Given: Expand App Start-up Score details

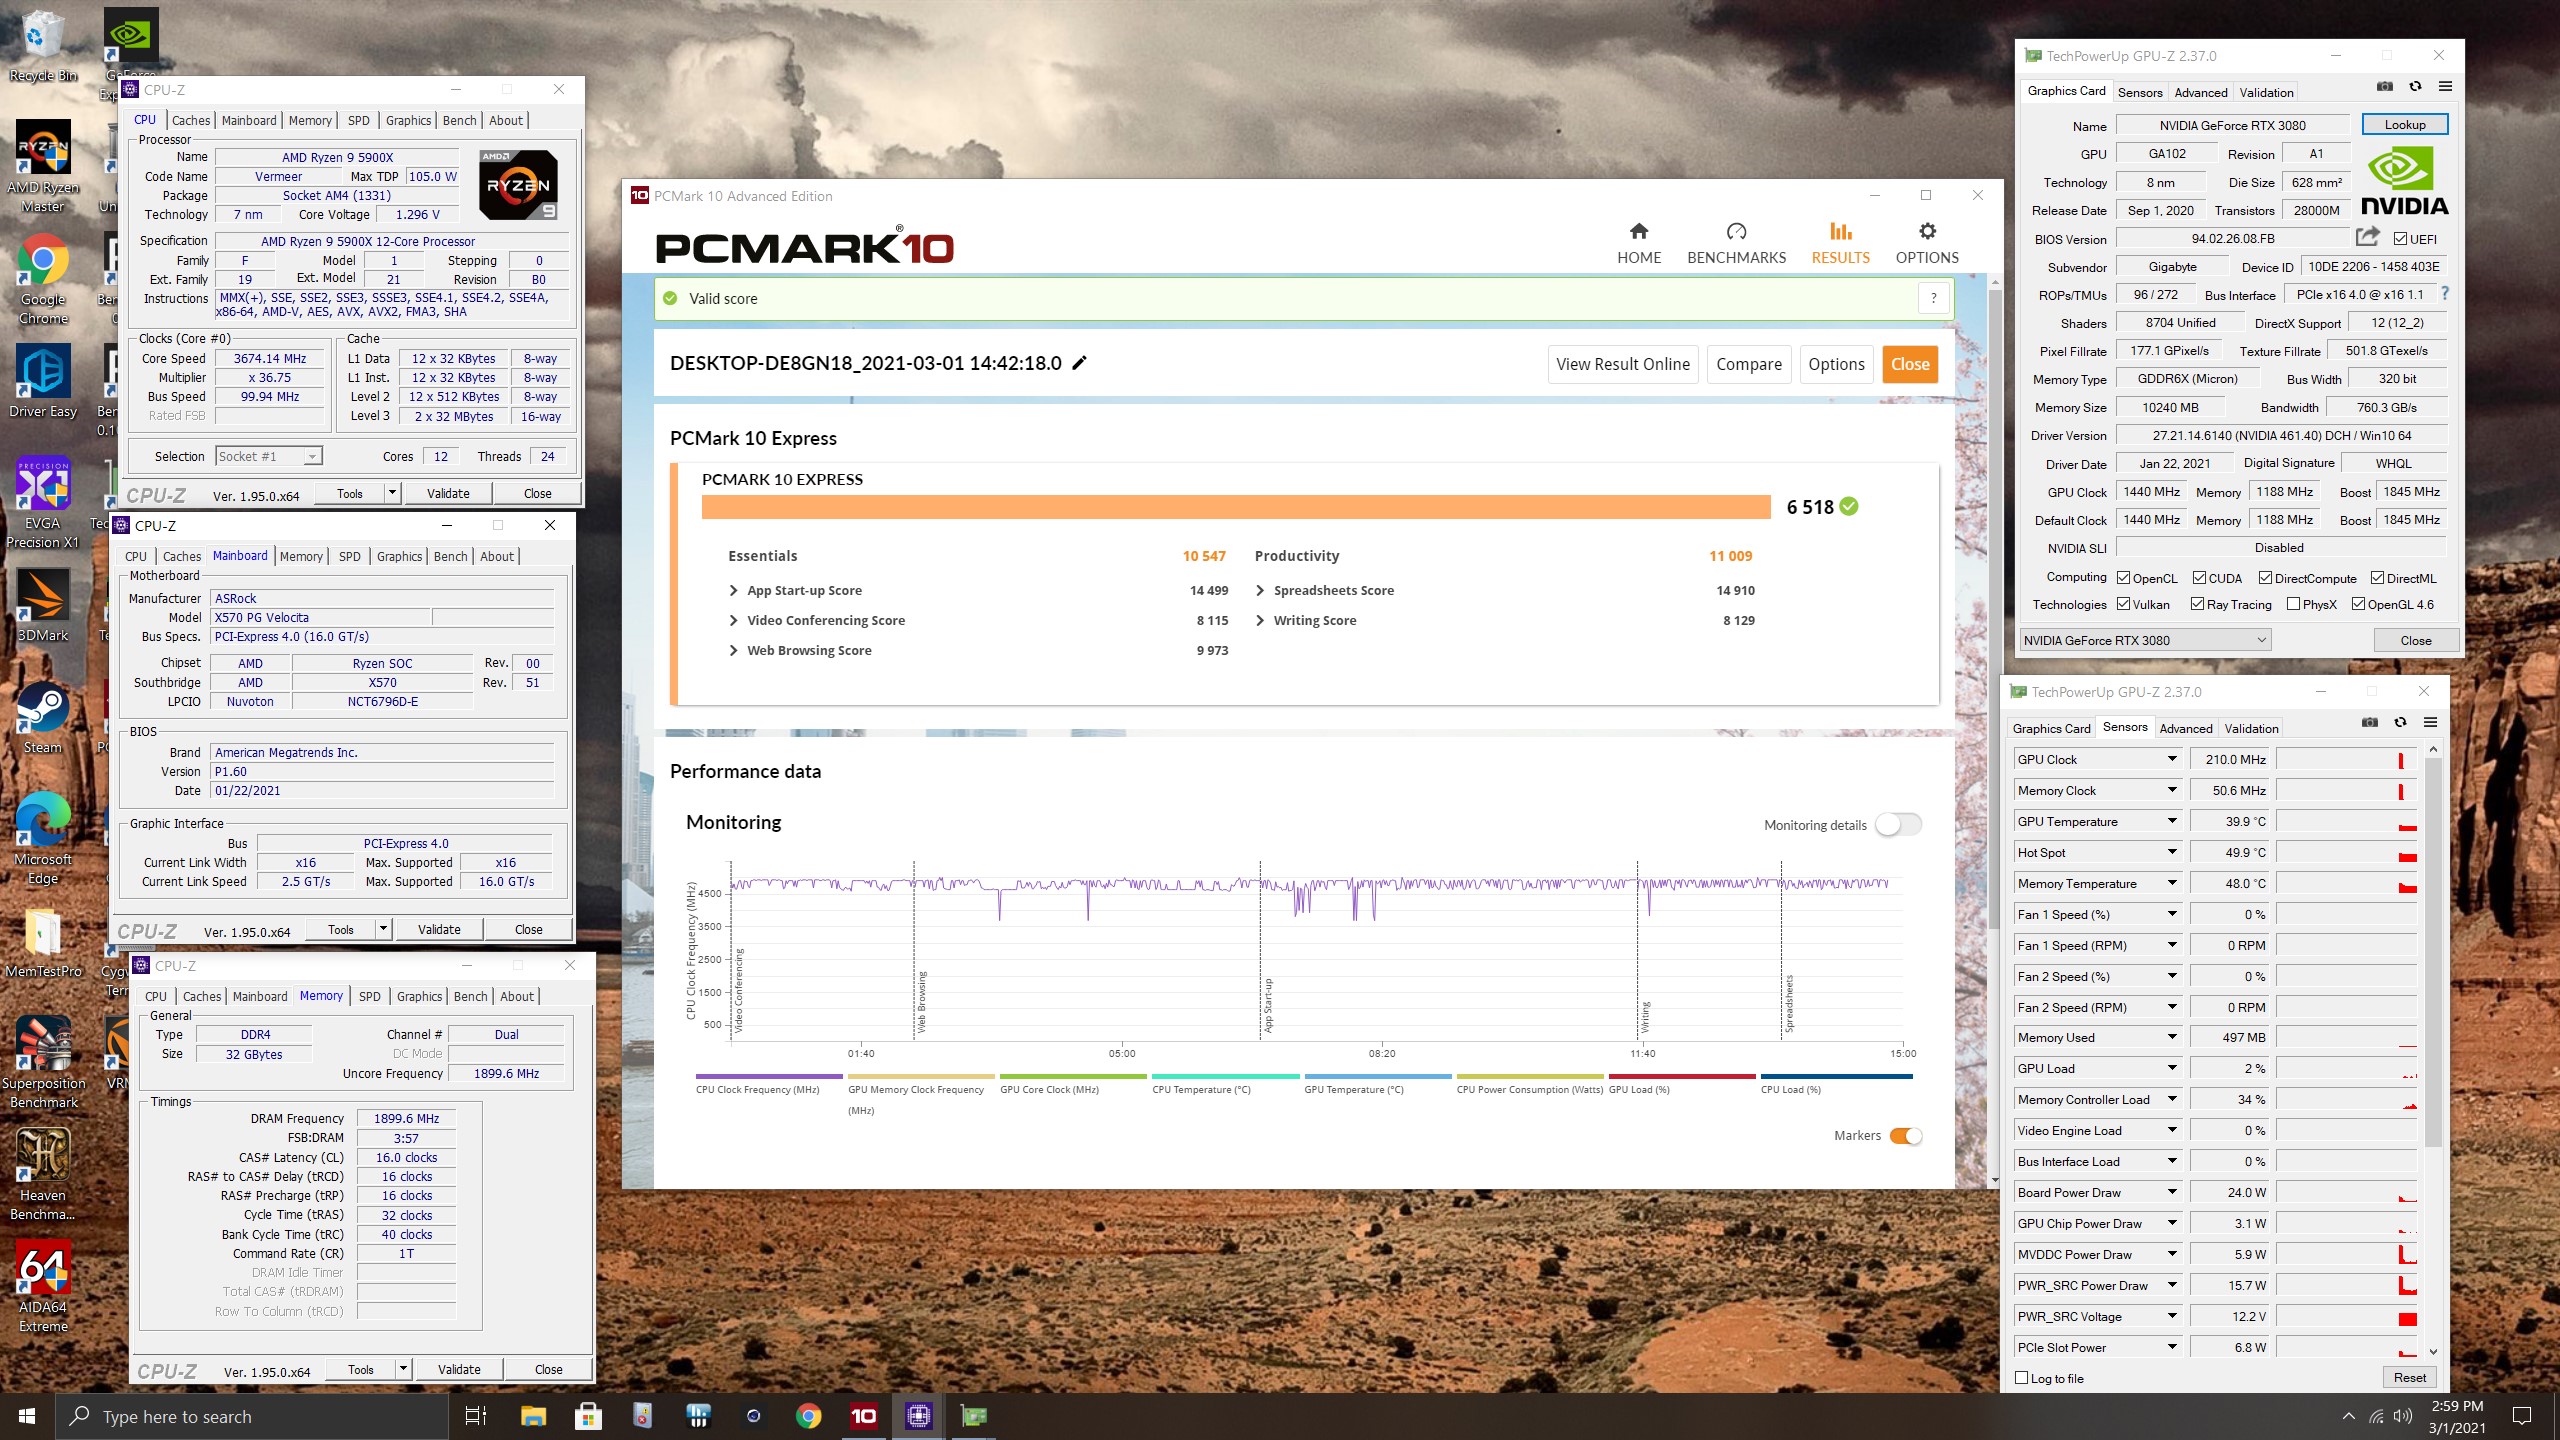Looking at the screenshot, I should pos(734,591).
